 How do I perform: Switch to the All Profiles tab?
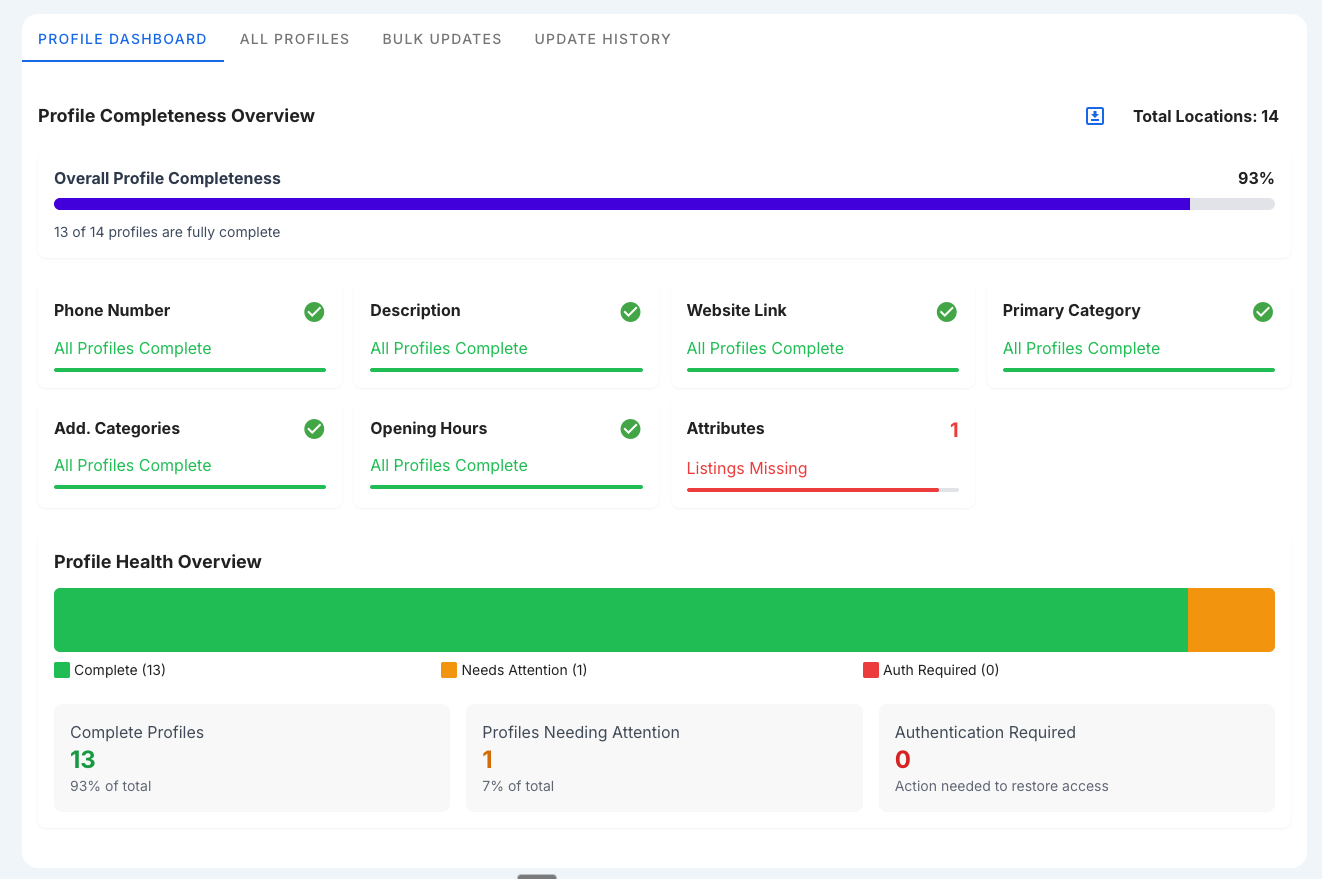(x=294, y=39)
